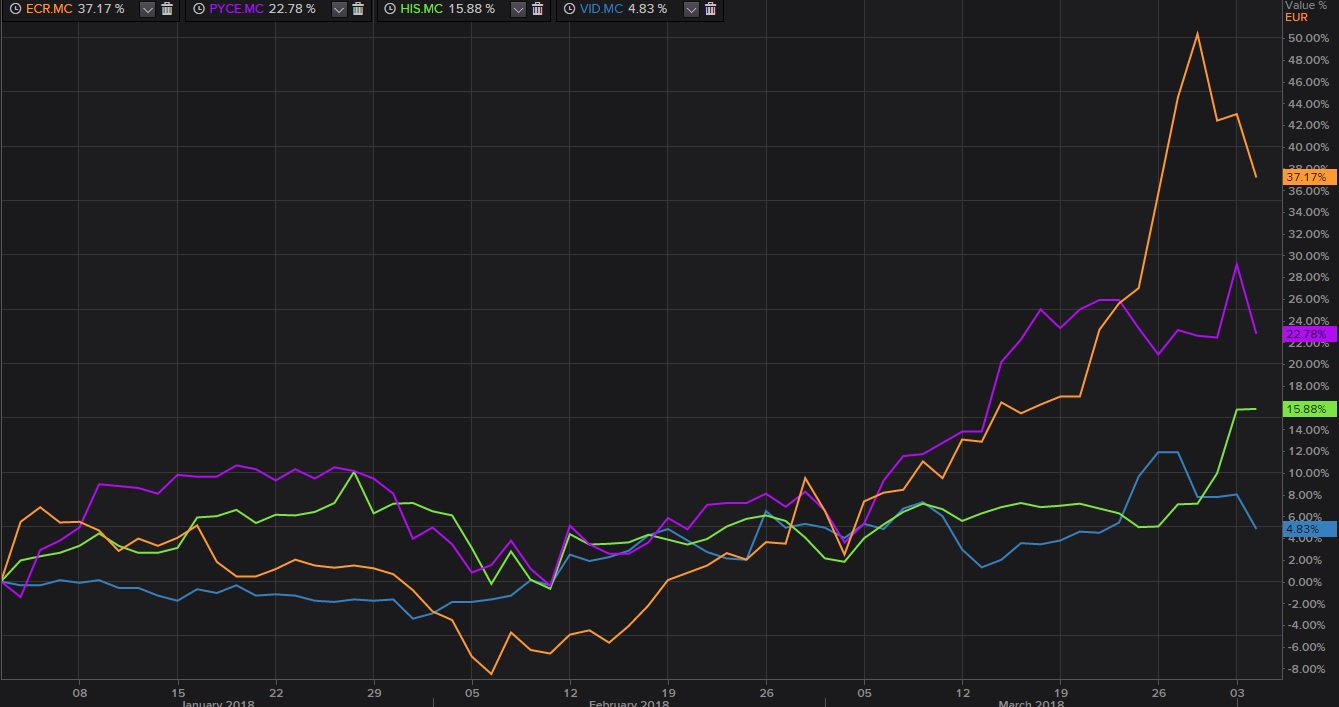Click the EUR currency label
1339x707 pixels.
(1296, 17)
